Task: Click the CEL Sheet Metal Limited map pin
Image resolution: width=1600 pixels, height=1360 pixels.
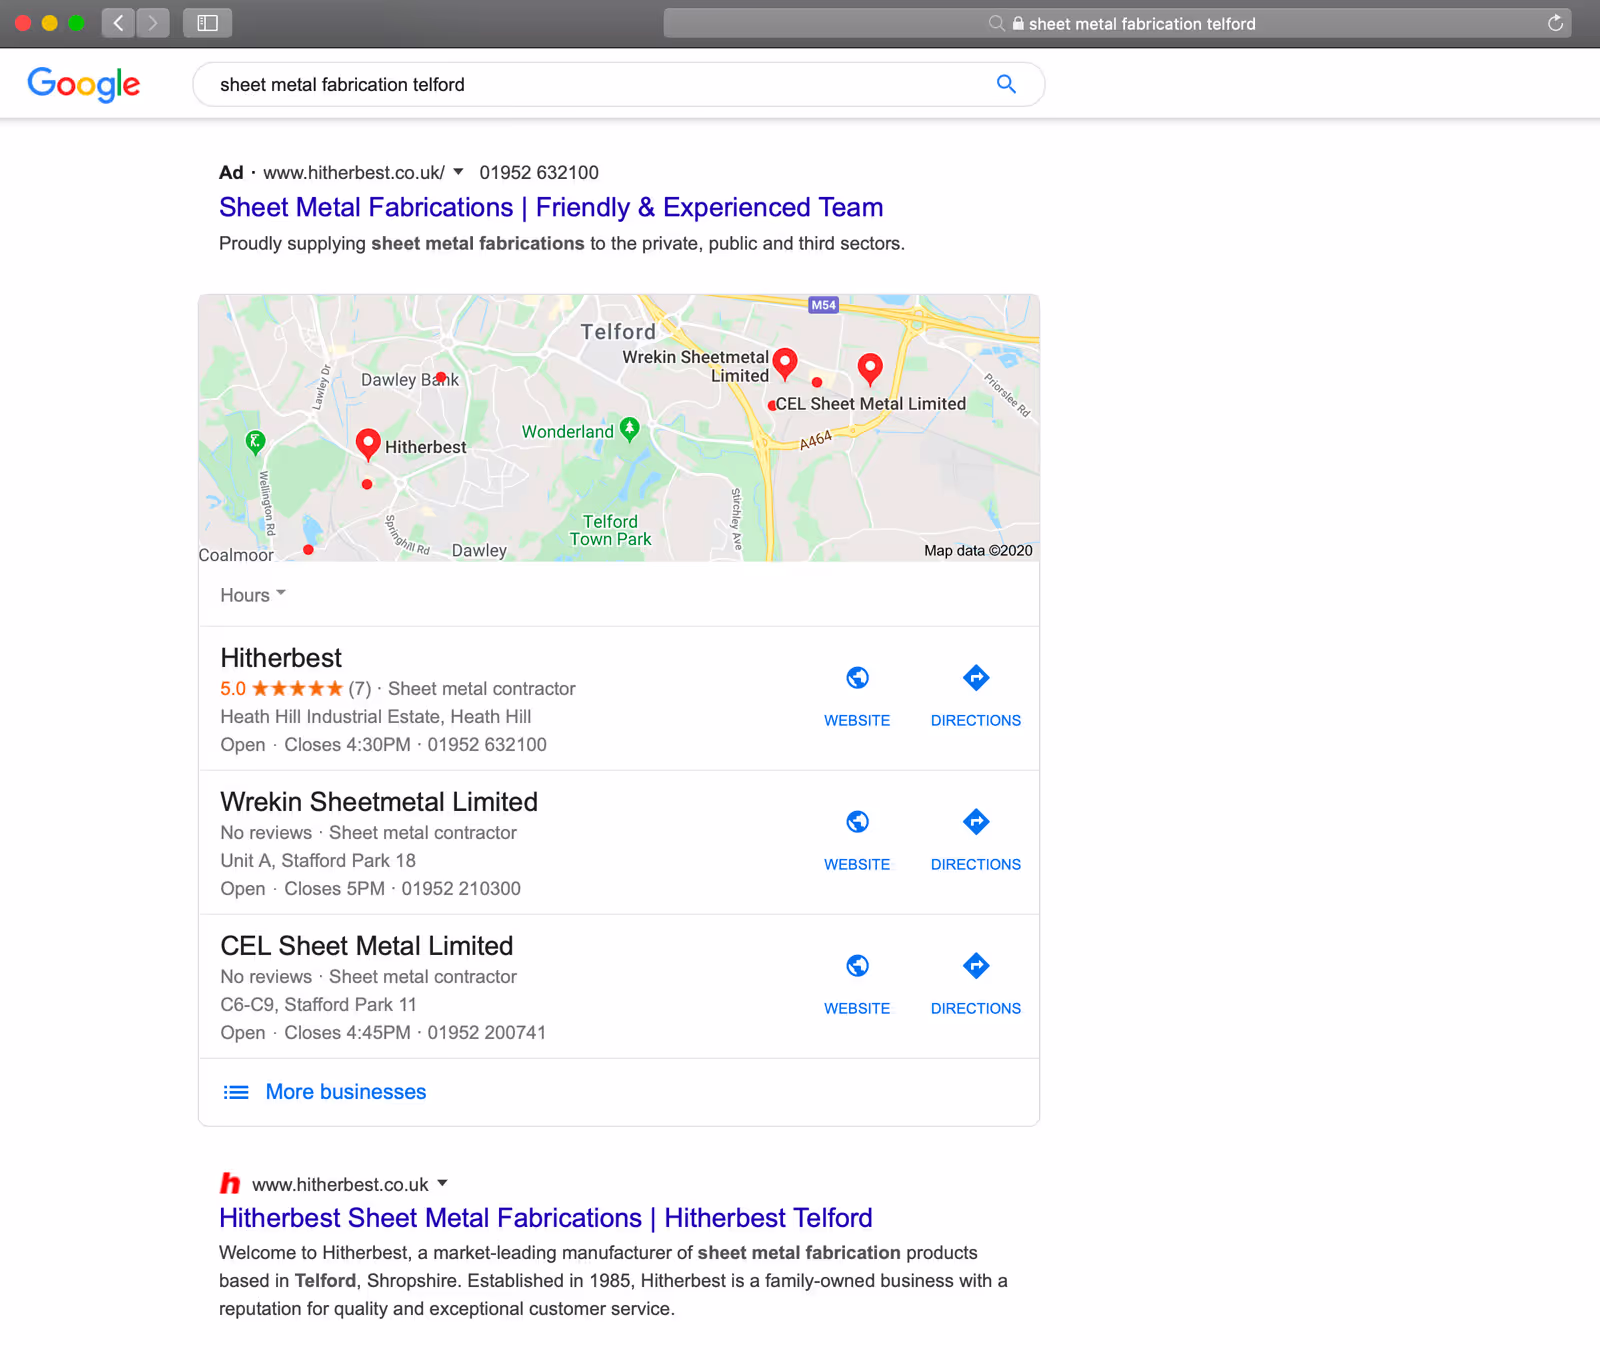Action: 870,369
